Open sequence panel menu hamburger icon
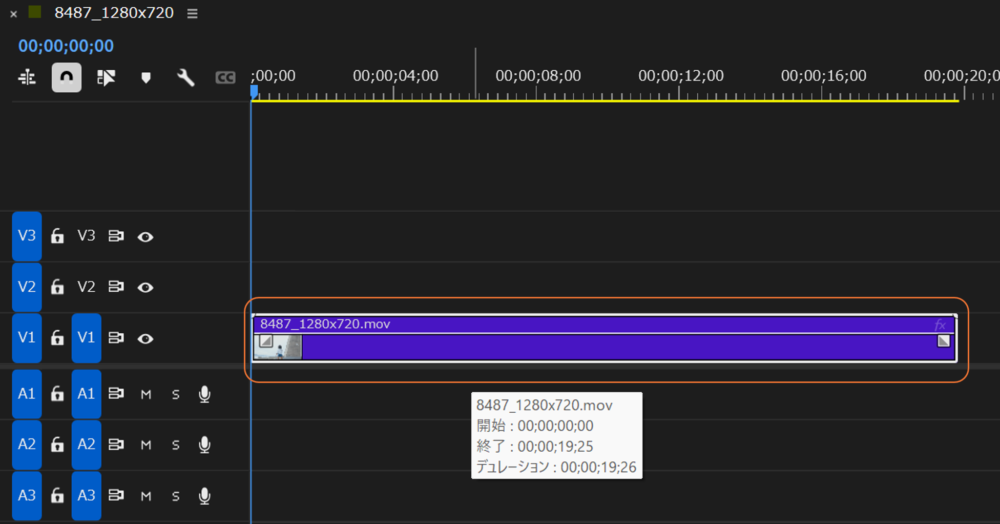 (192, 13)
